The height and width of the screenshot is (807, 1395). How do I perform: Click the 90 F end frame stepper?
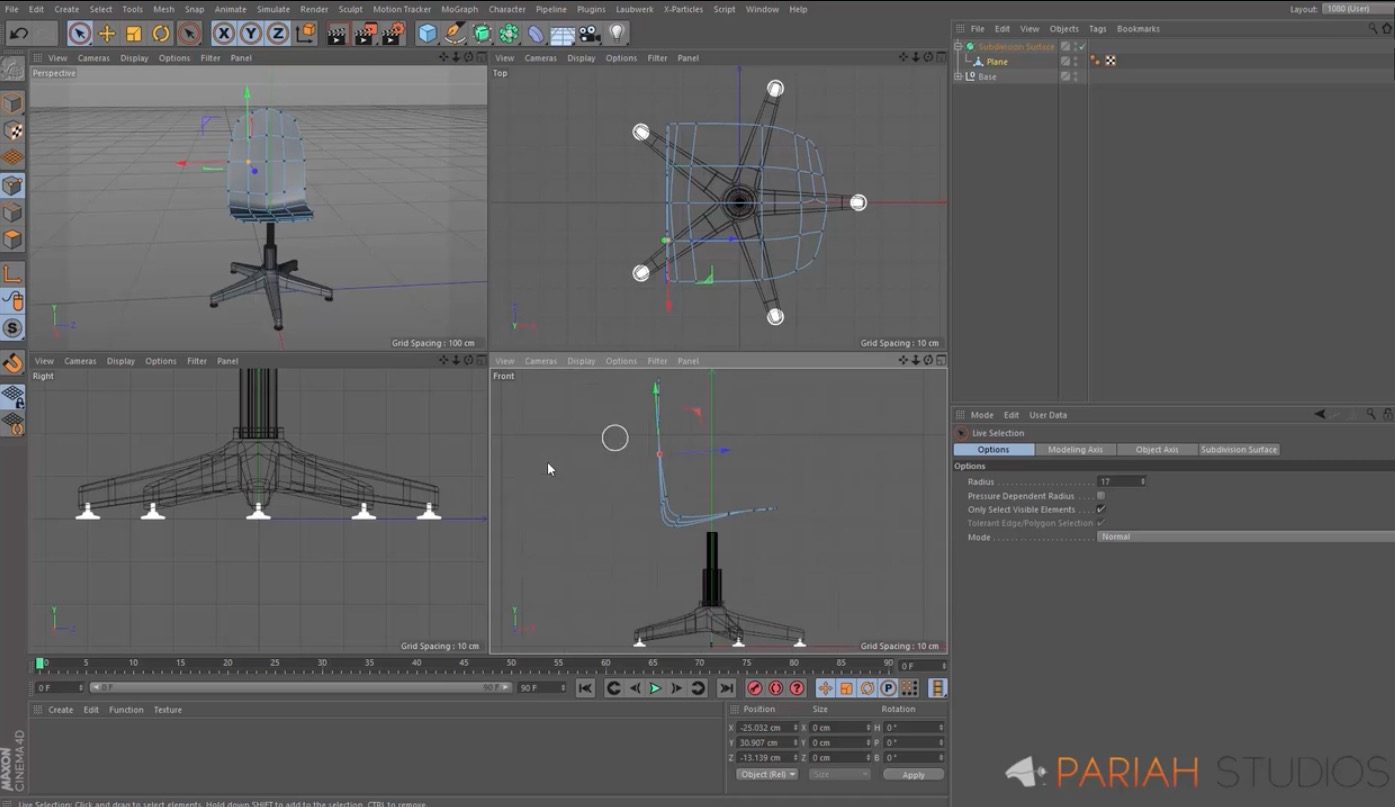[x=563, y=688]
